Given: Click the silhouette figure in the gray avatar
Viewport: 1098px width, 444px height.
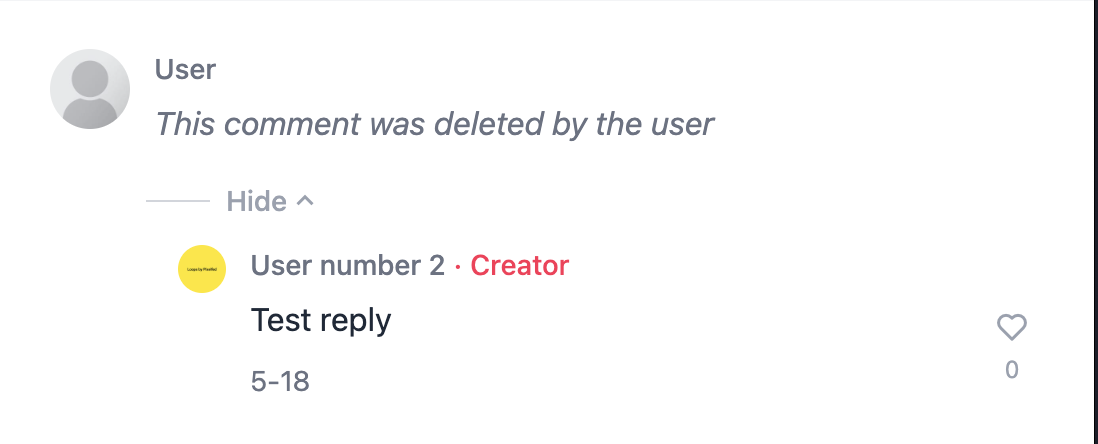Looking at the screenshot, I should (x=90, y=95).
